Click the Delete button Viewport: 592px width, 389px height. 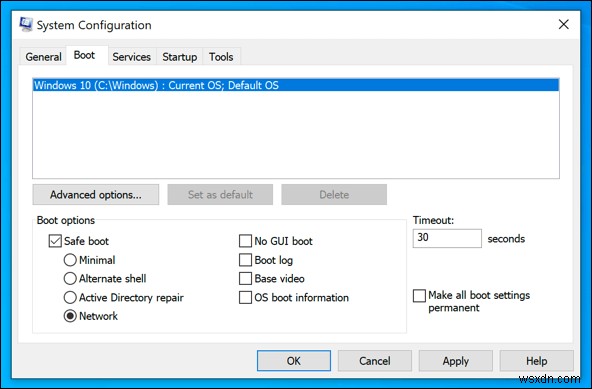click(334, 194)
